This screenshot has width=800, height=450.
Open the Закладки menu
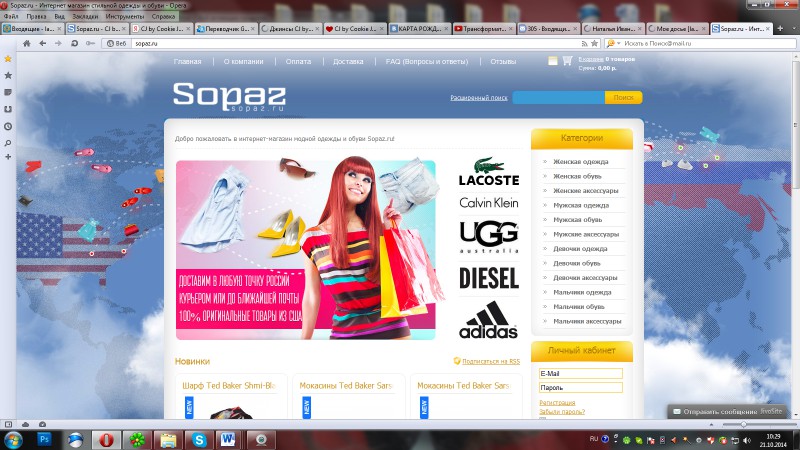pos(85,16)
